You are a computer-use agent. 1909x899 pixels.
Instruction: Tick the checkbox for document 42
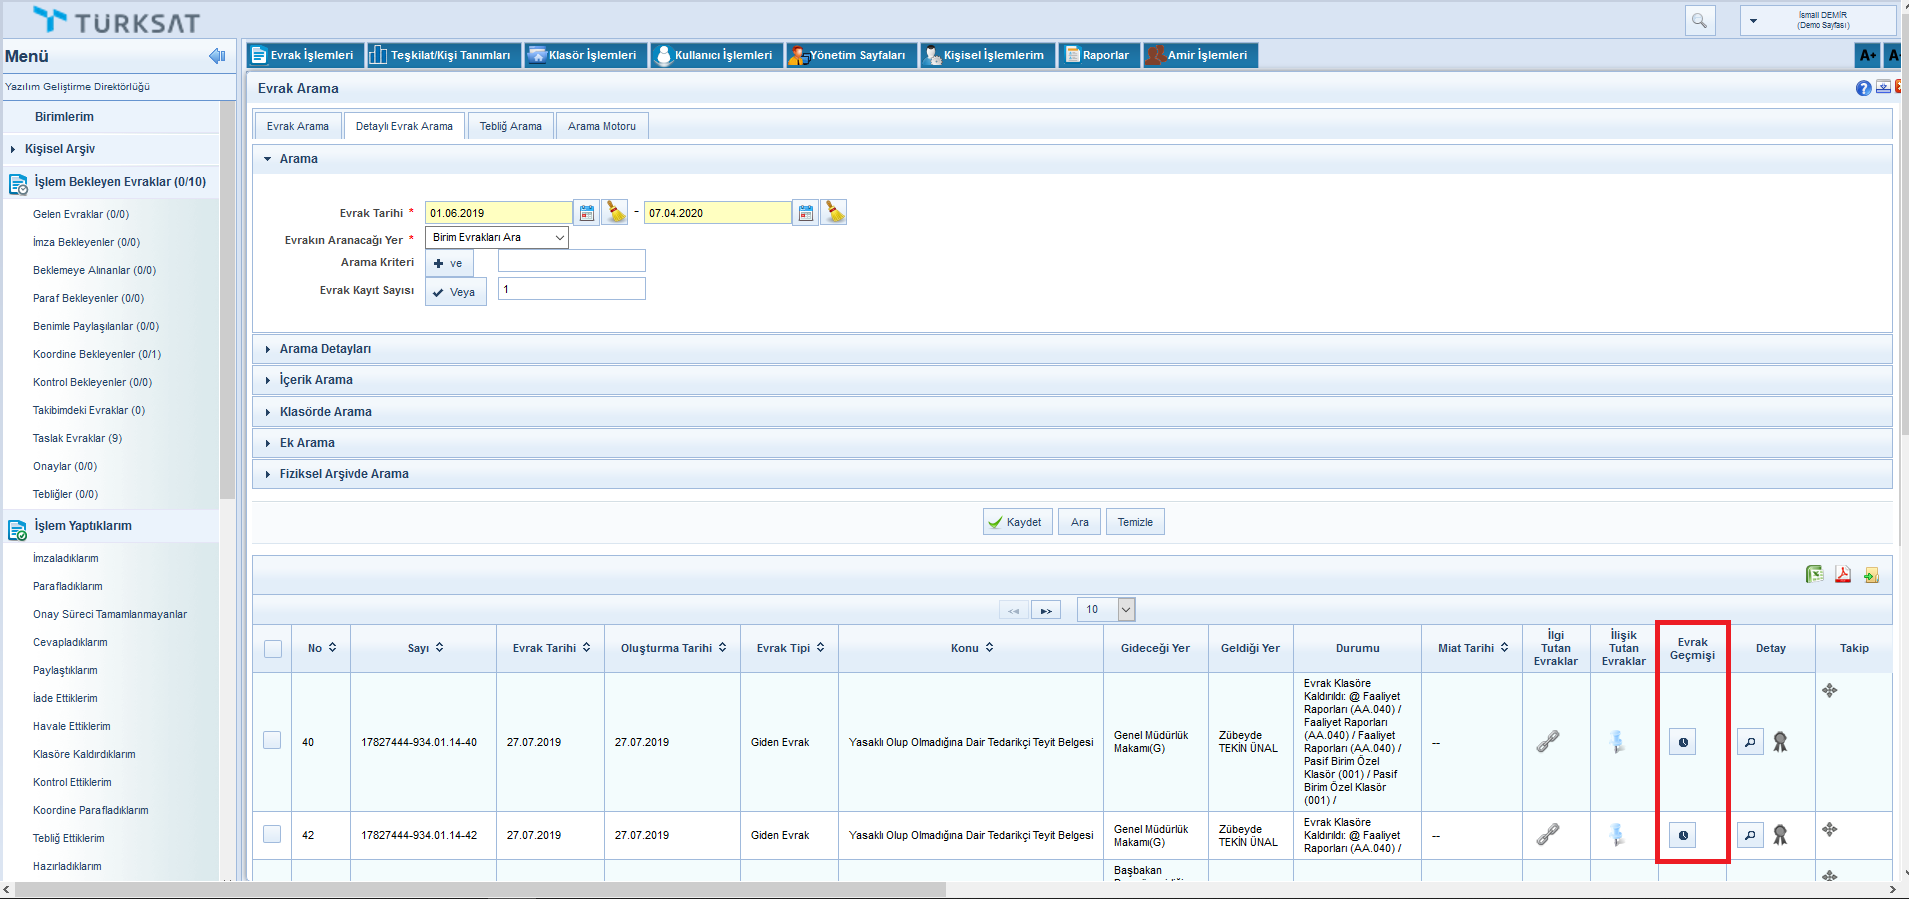coord(272,834)
